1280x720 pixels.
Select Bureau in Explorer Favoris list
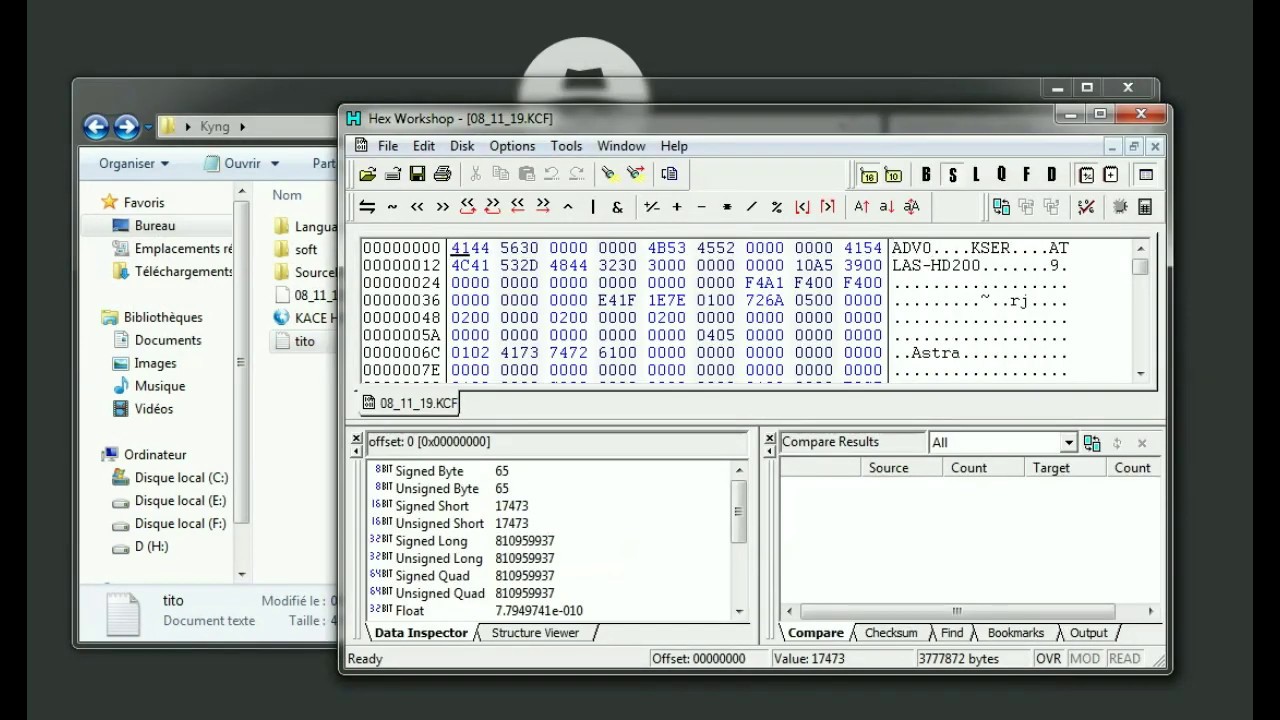pyautogui.click(x=155, y=226)
